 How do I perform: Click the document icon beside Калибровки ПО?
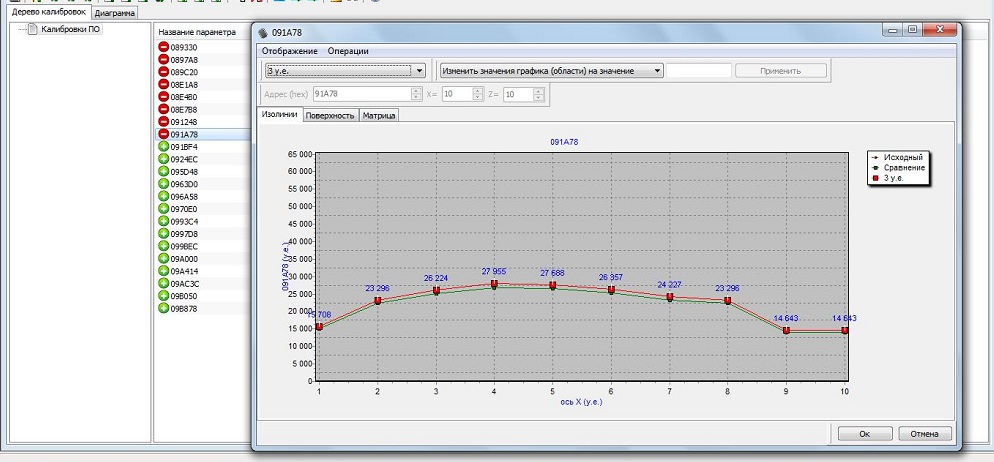pyautogui.click(x=33, y=29)
